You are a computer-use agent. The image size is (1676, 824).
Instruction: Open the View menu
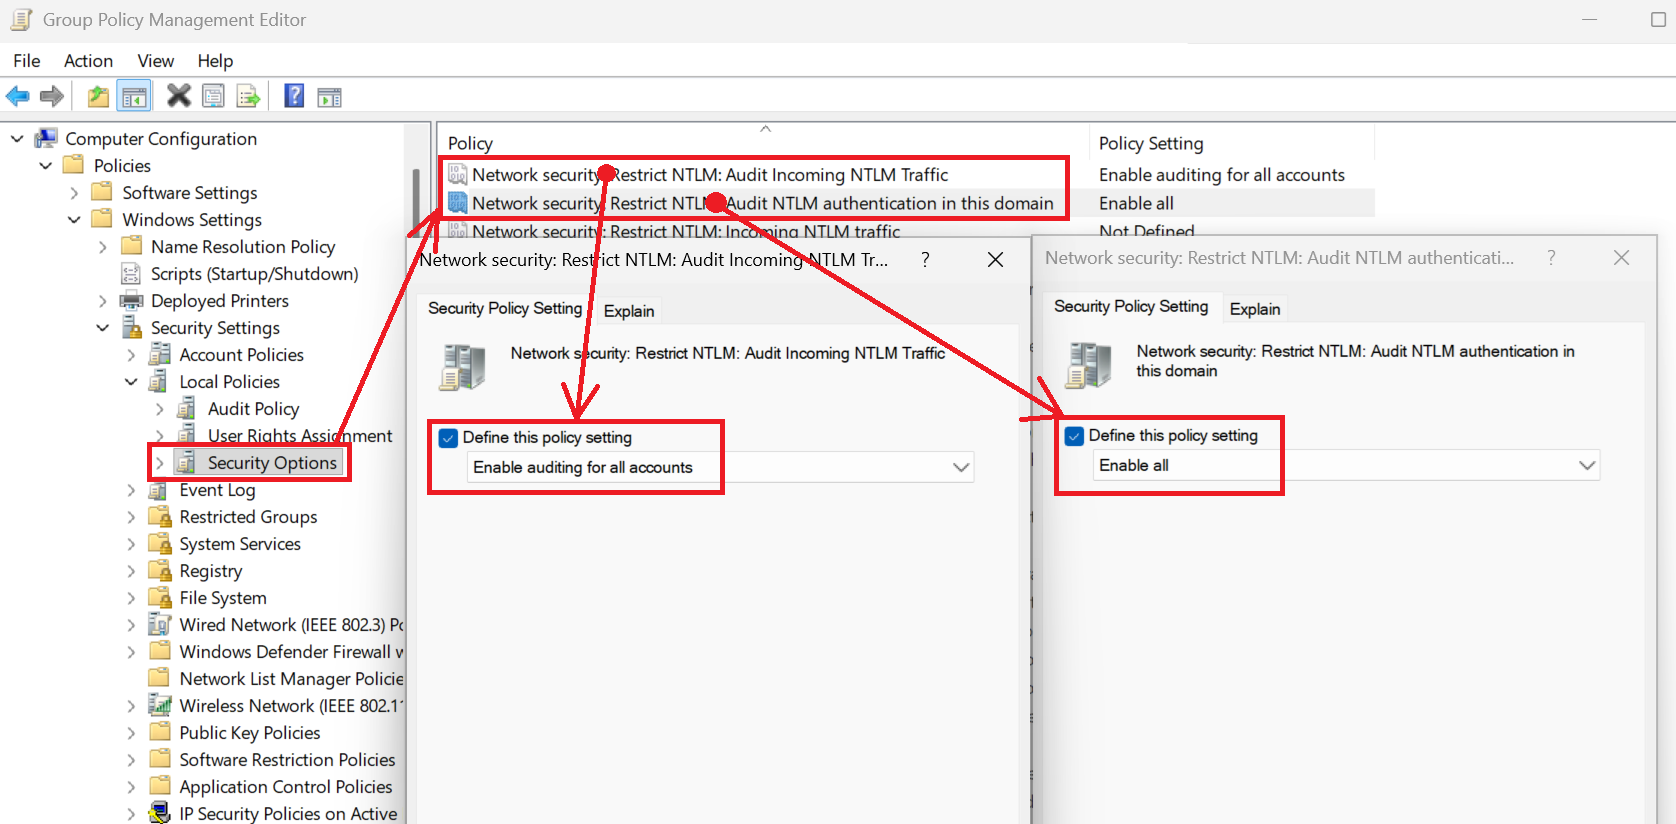(155, 61)
